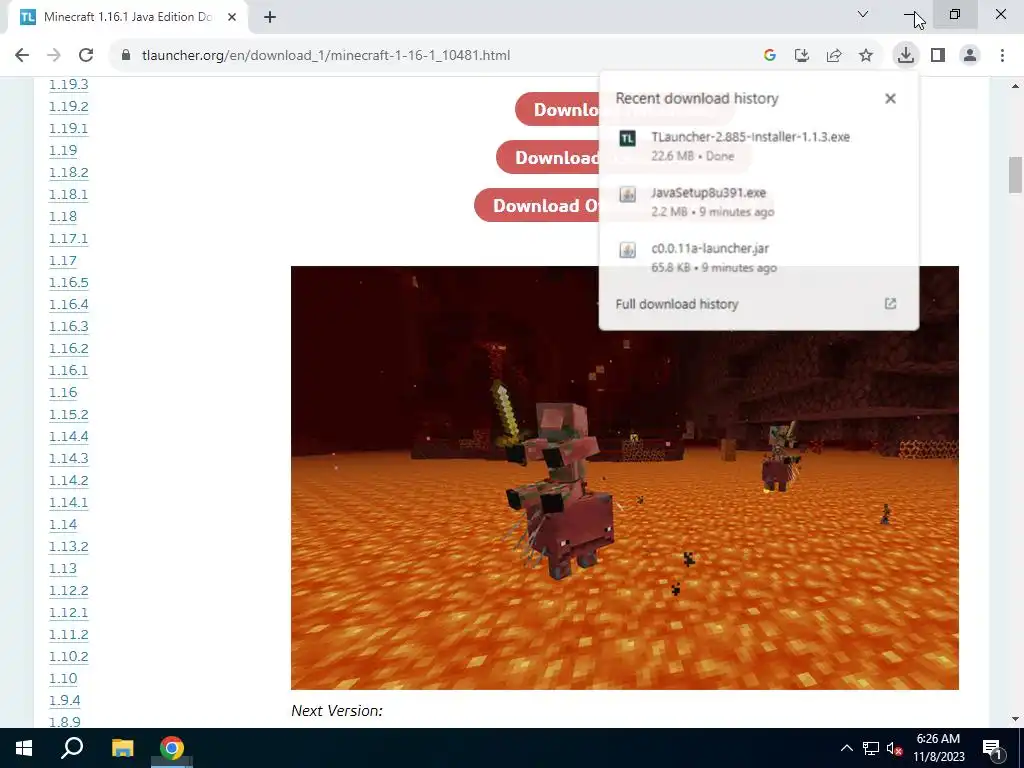View site information lock icon
This screenshot has height=768, width=1024.
pos(126,56)
